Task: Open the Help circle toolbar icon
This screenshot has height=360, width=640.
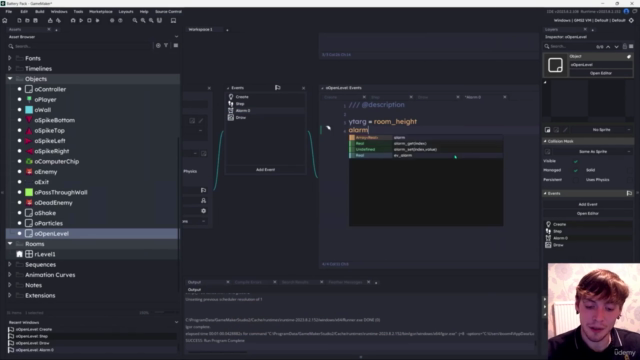Action: (x=120, y=20)
